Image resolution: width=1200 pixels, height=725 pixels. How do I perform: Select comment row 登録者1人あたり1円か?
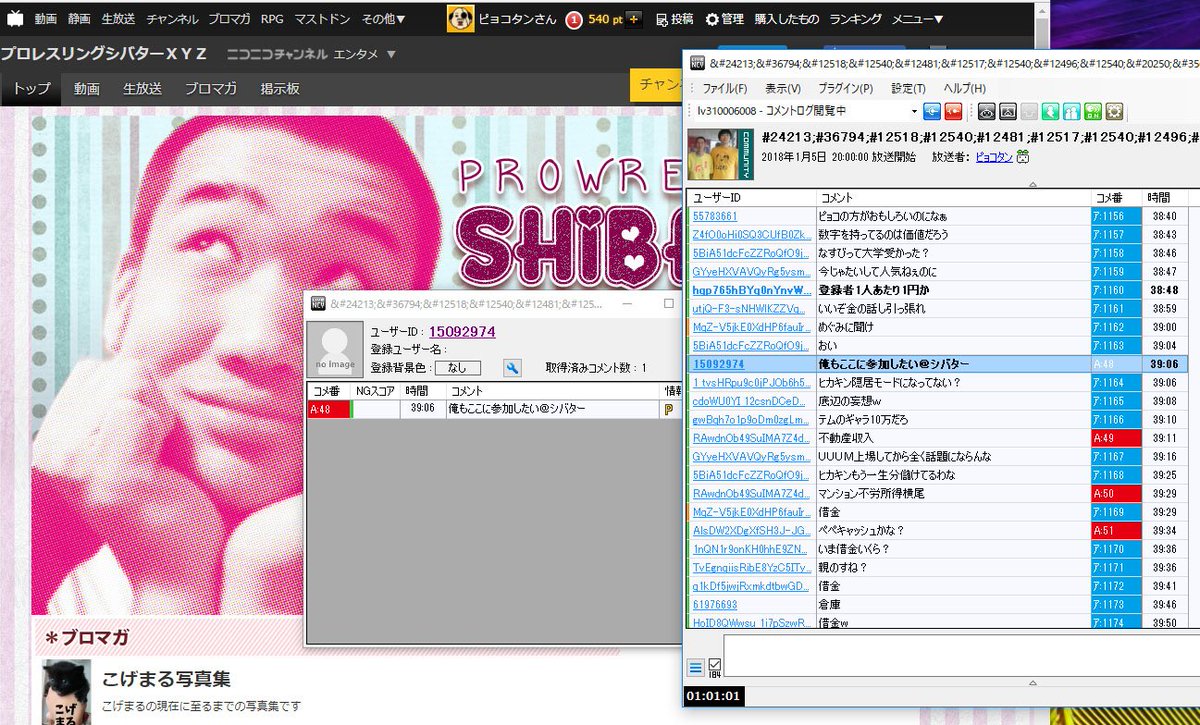coord(943,290)
